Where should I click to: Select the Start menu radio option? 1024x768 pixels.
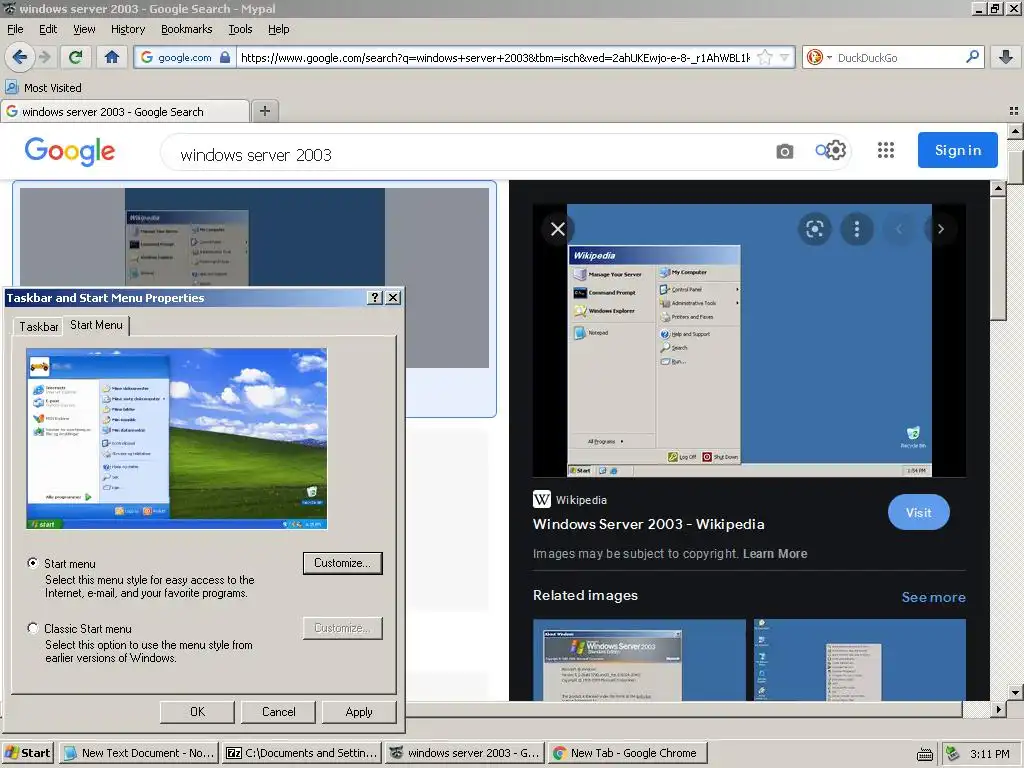33,563
